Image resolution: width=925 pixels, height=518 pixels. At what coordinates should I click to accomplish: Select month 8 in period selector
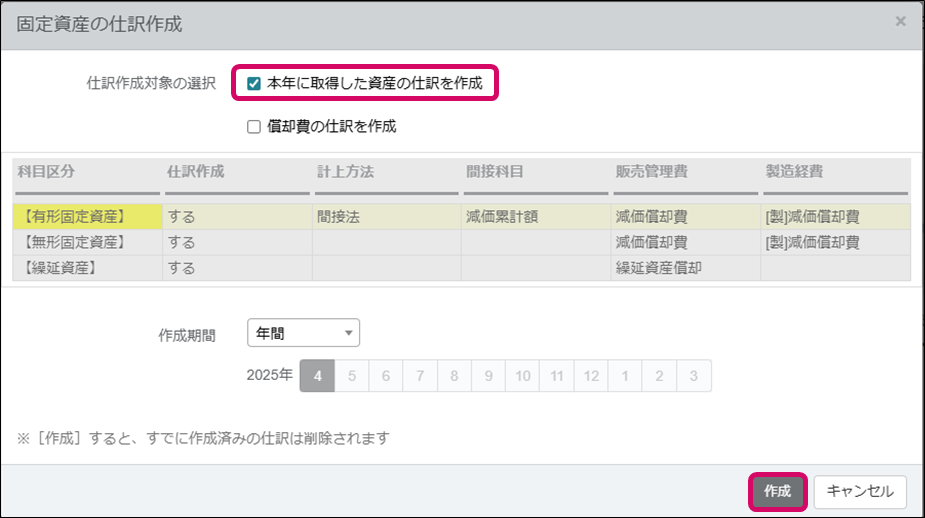click(454, 376)
